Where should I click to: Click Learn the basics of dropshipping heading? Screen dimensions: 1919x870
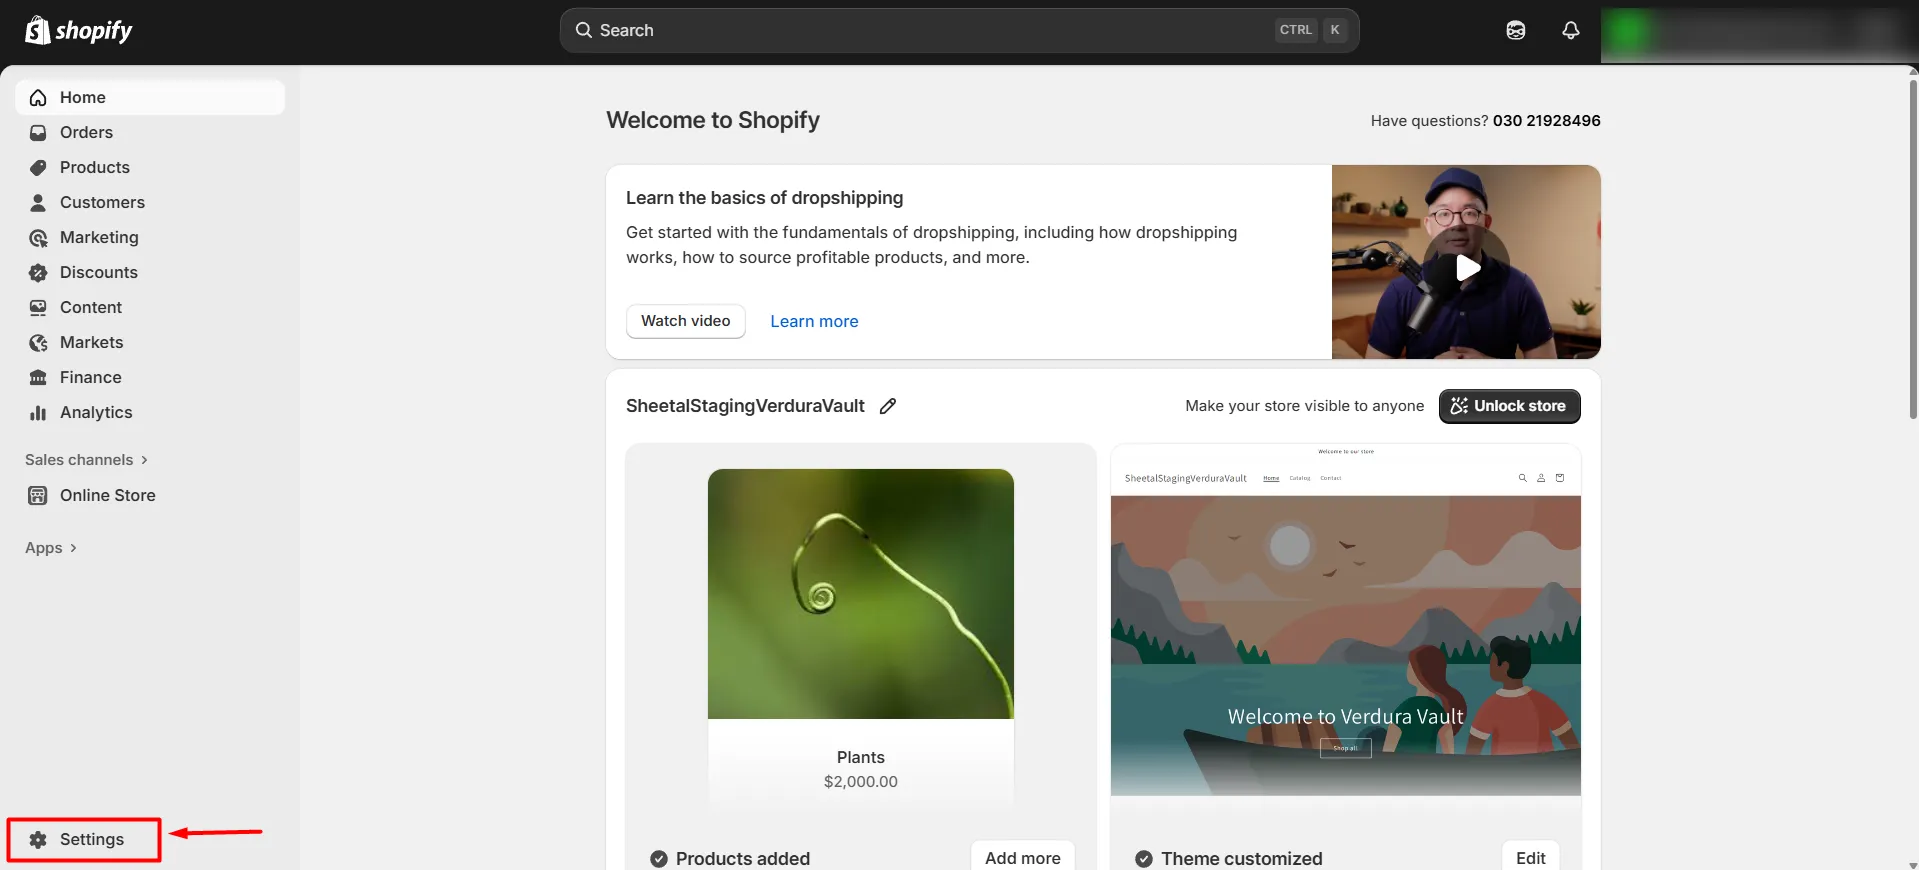pos(765,198)
